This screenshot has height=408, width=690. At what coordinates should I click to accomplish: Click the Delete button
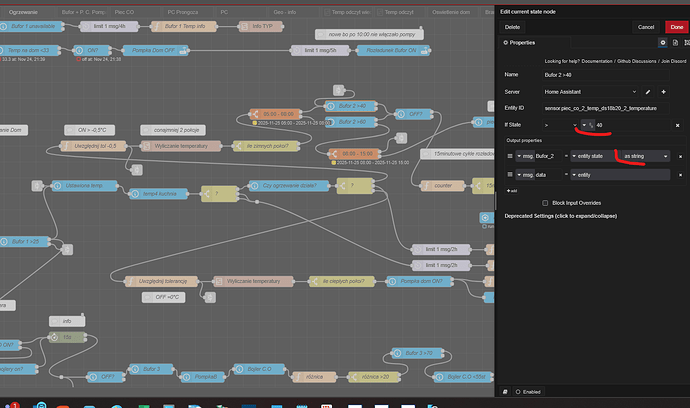(512, 27)
